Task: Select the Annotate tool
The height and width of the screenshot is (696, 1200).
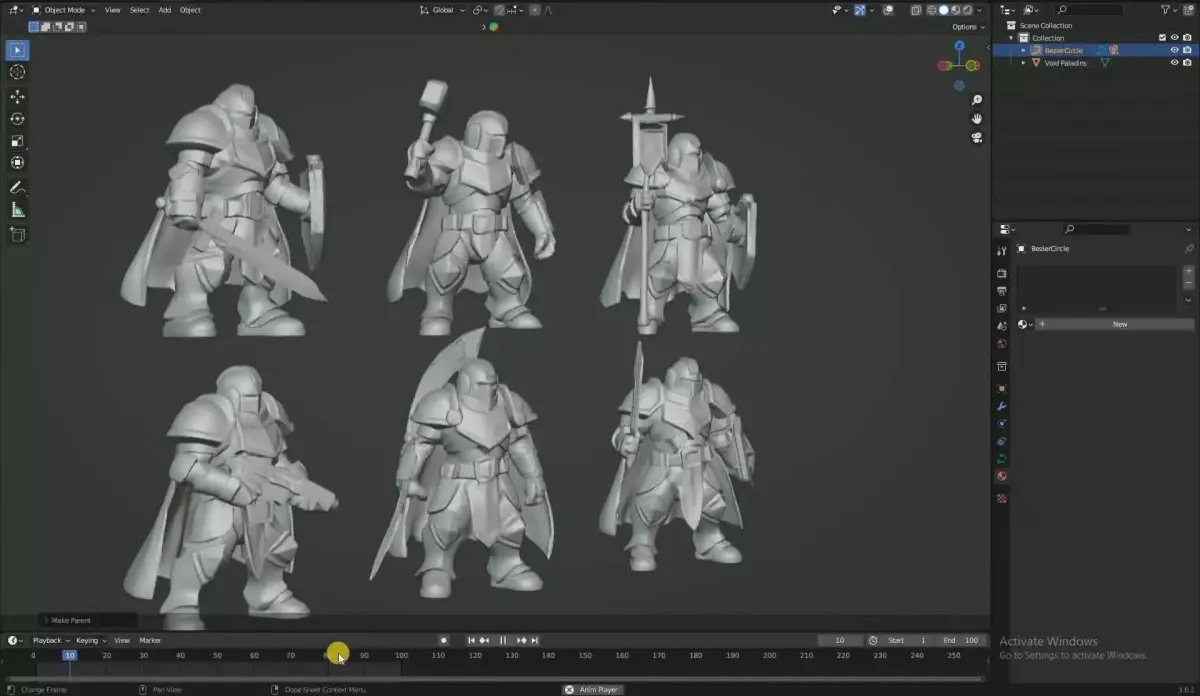Action: (x=17, y=188)
